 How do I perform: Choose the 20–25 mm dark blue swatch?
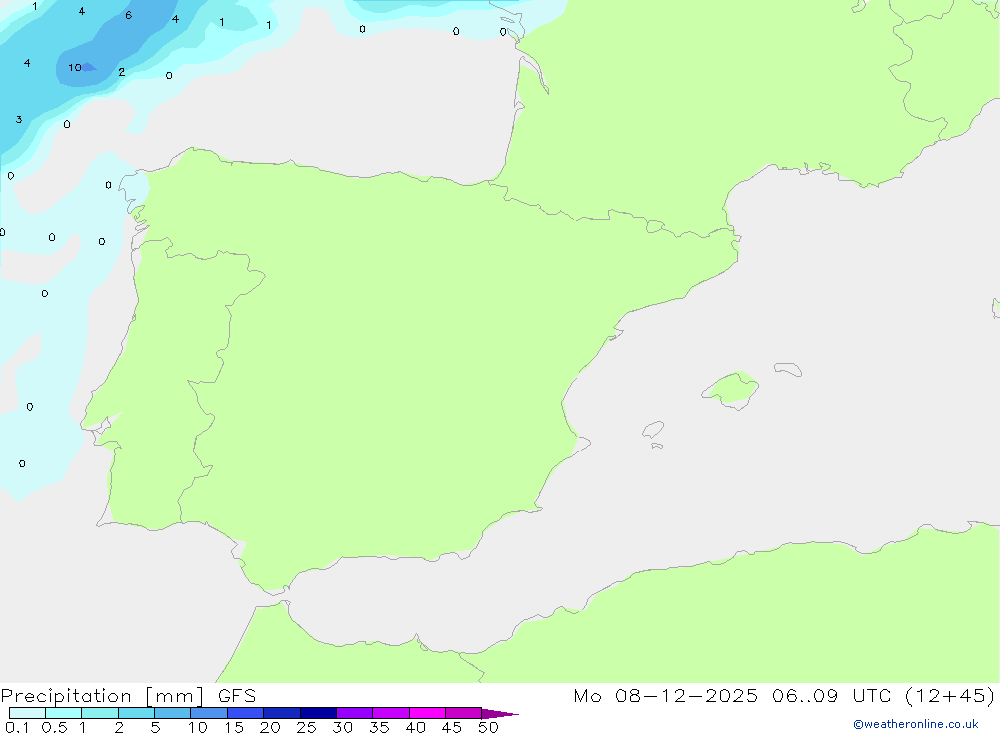tap(282, 713)
